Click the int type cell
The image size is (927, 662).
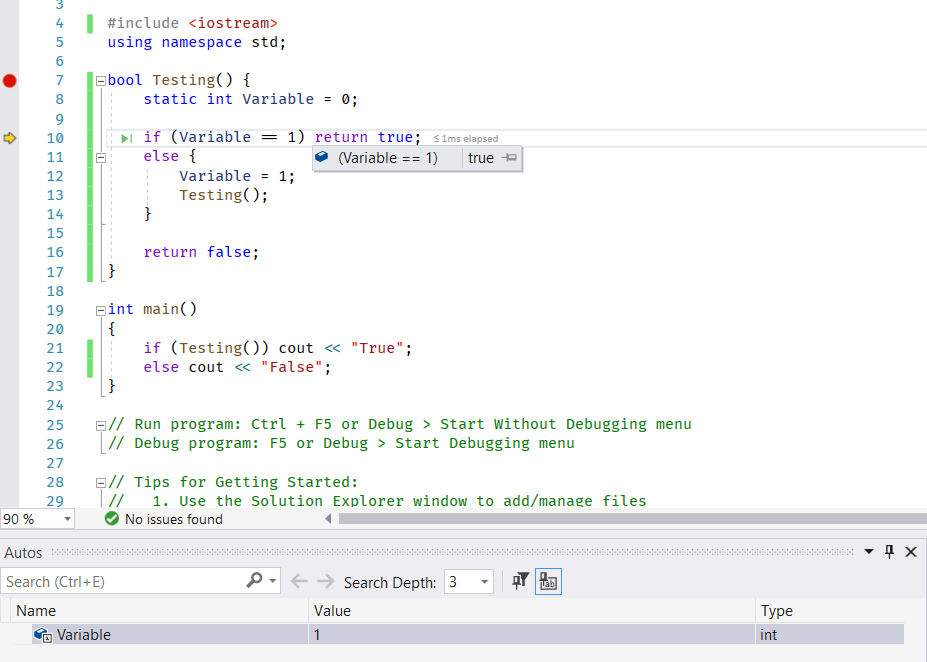click(x=830, y=635)
